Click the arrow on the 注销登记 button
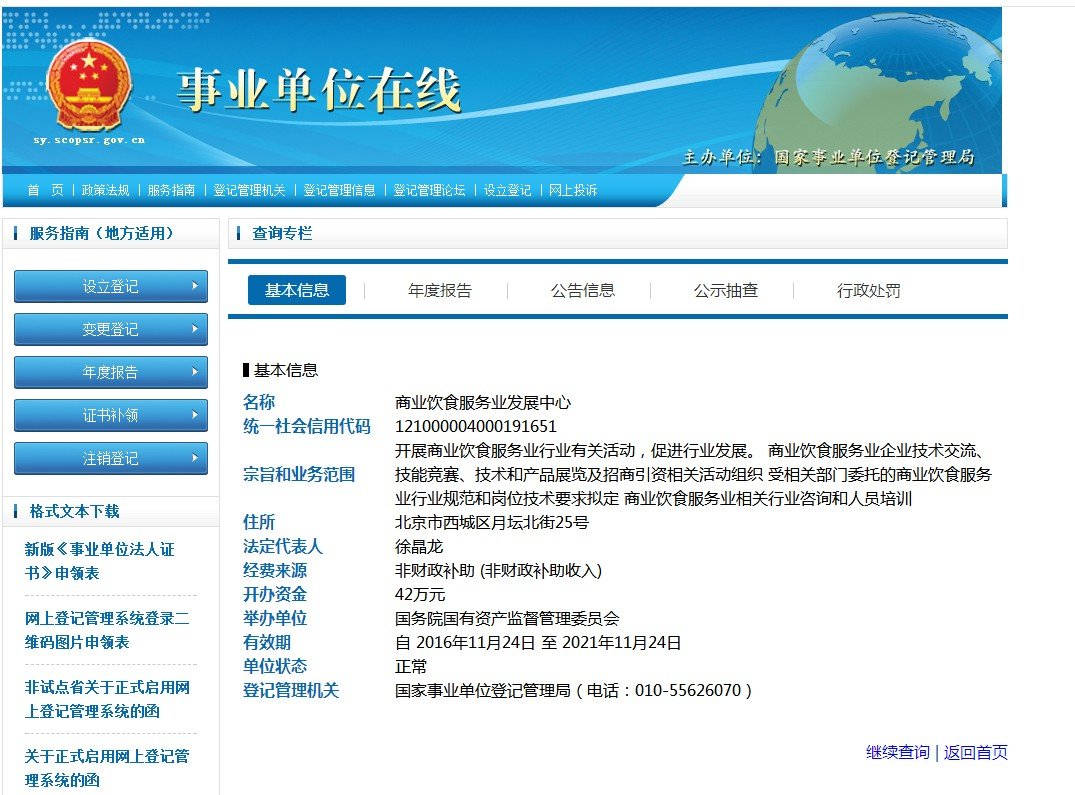 coord(196,458)
